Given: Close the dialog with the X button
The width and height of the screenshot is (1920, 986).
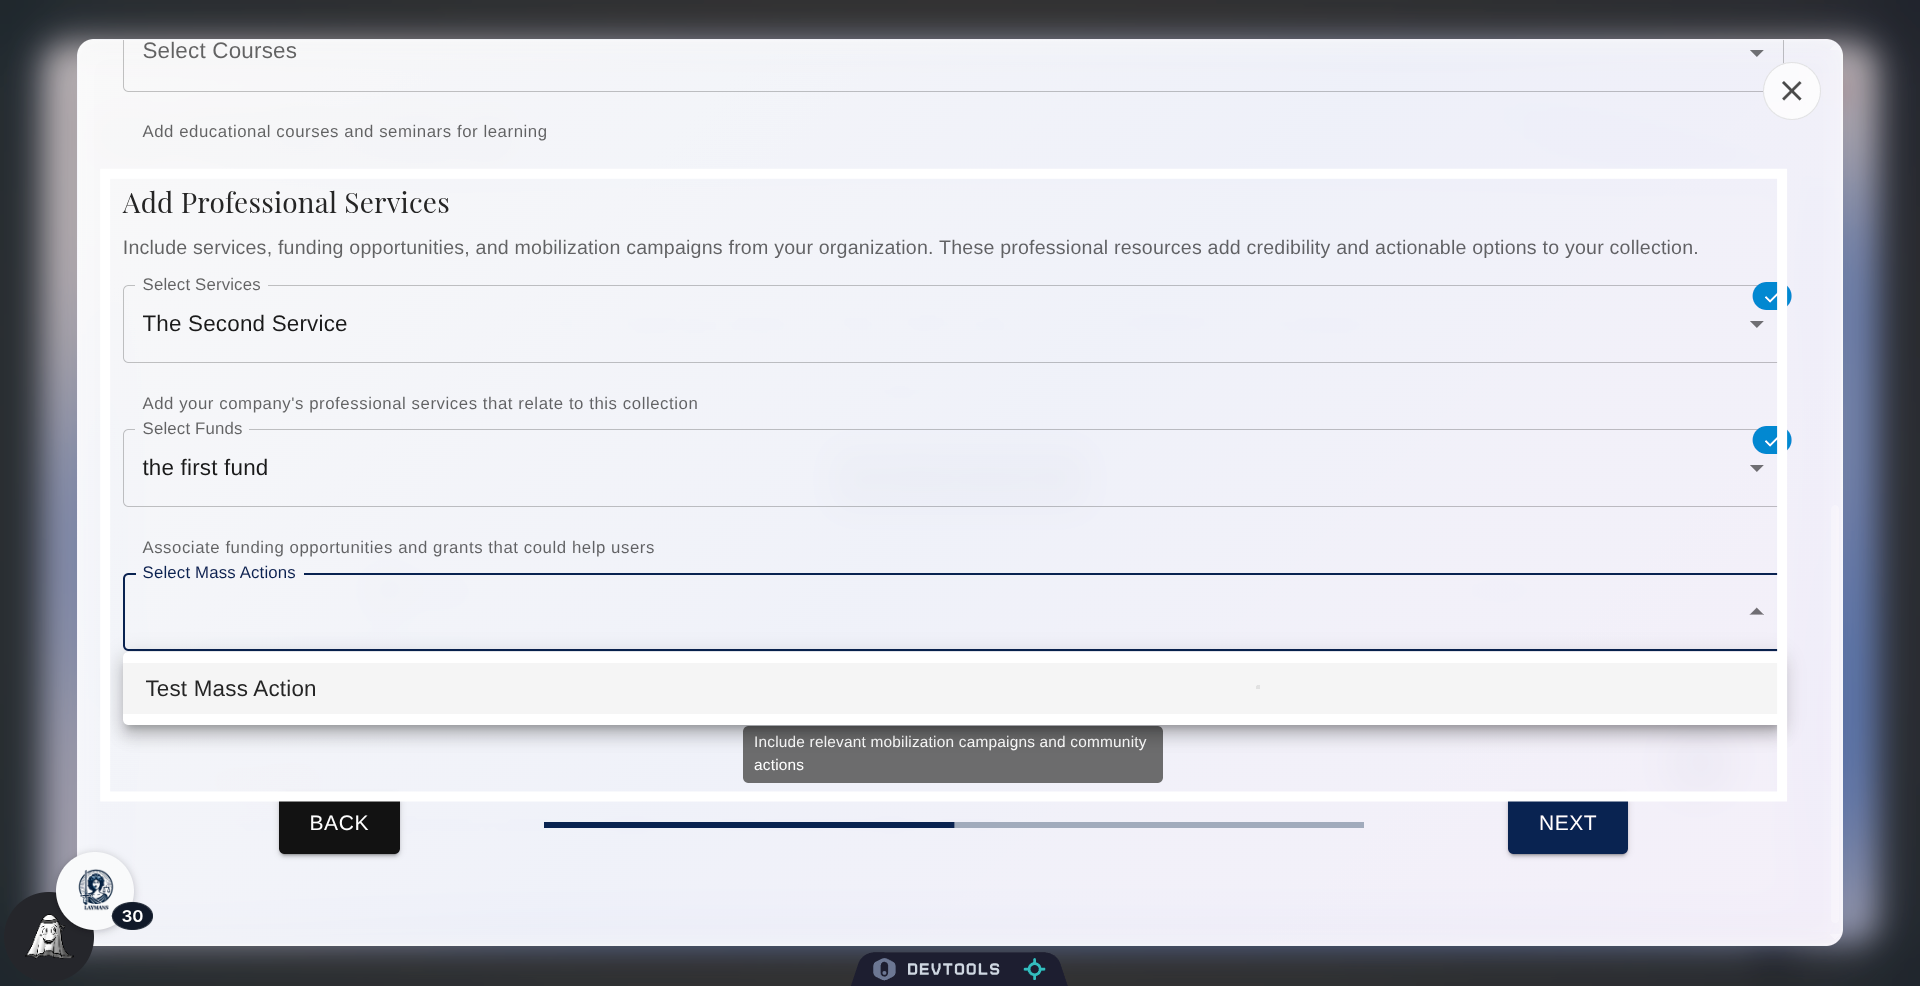Looking at the screenshot, I should click(x=1791, y=91).
